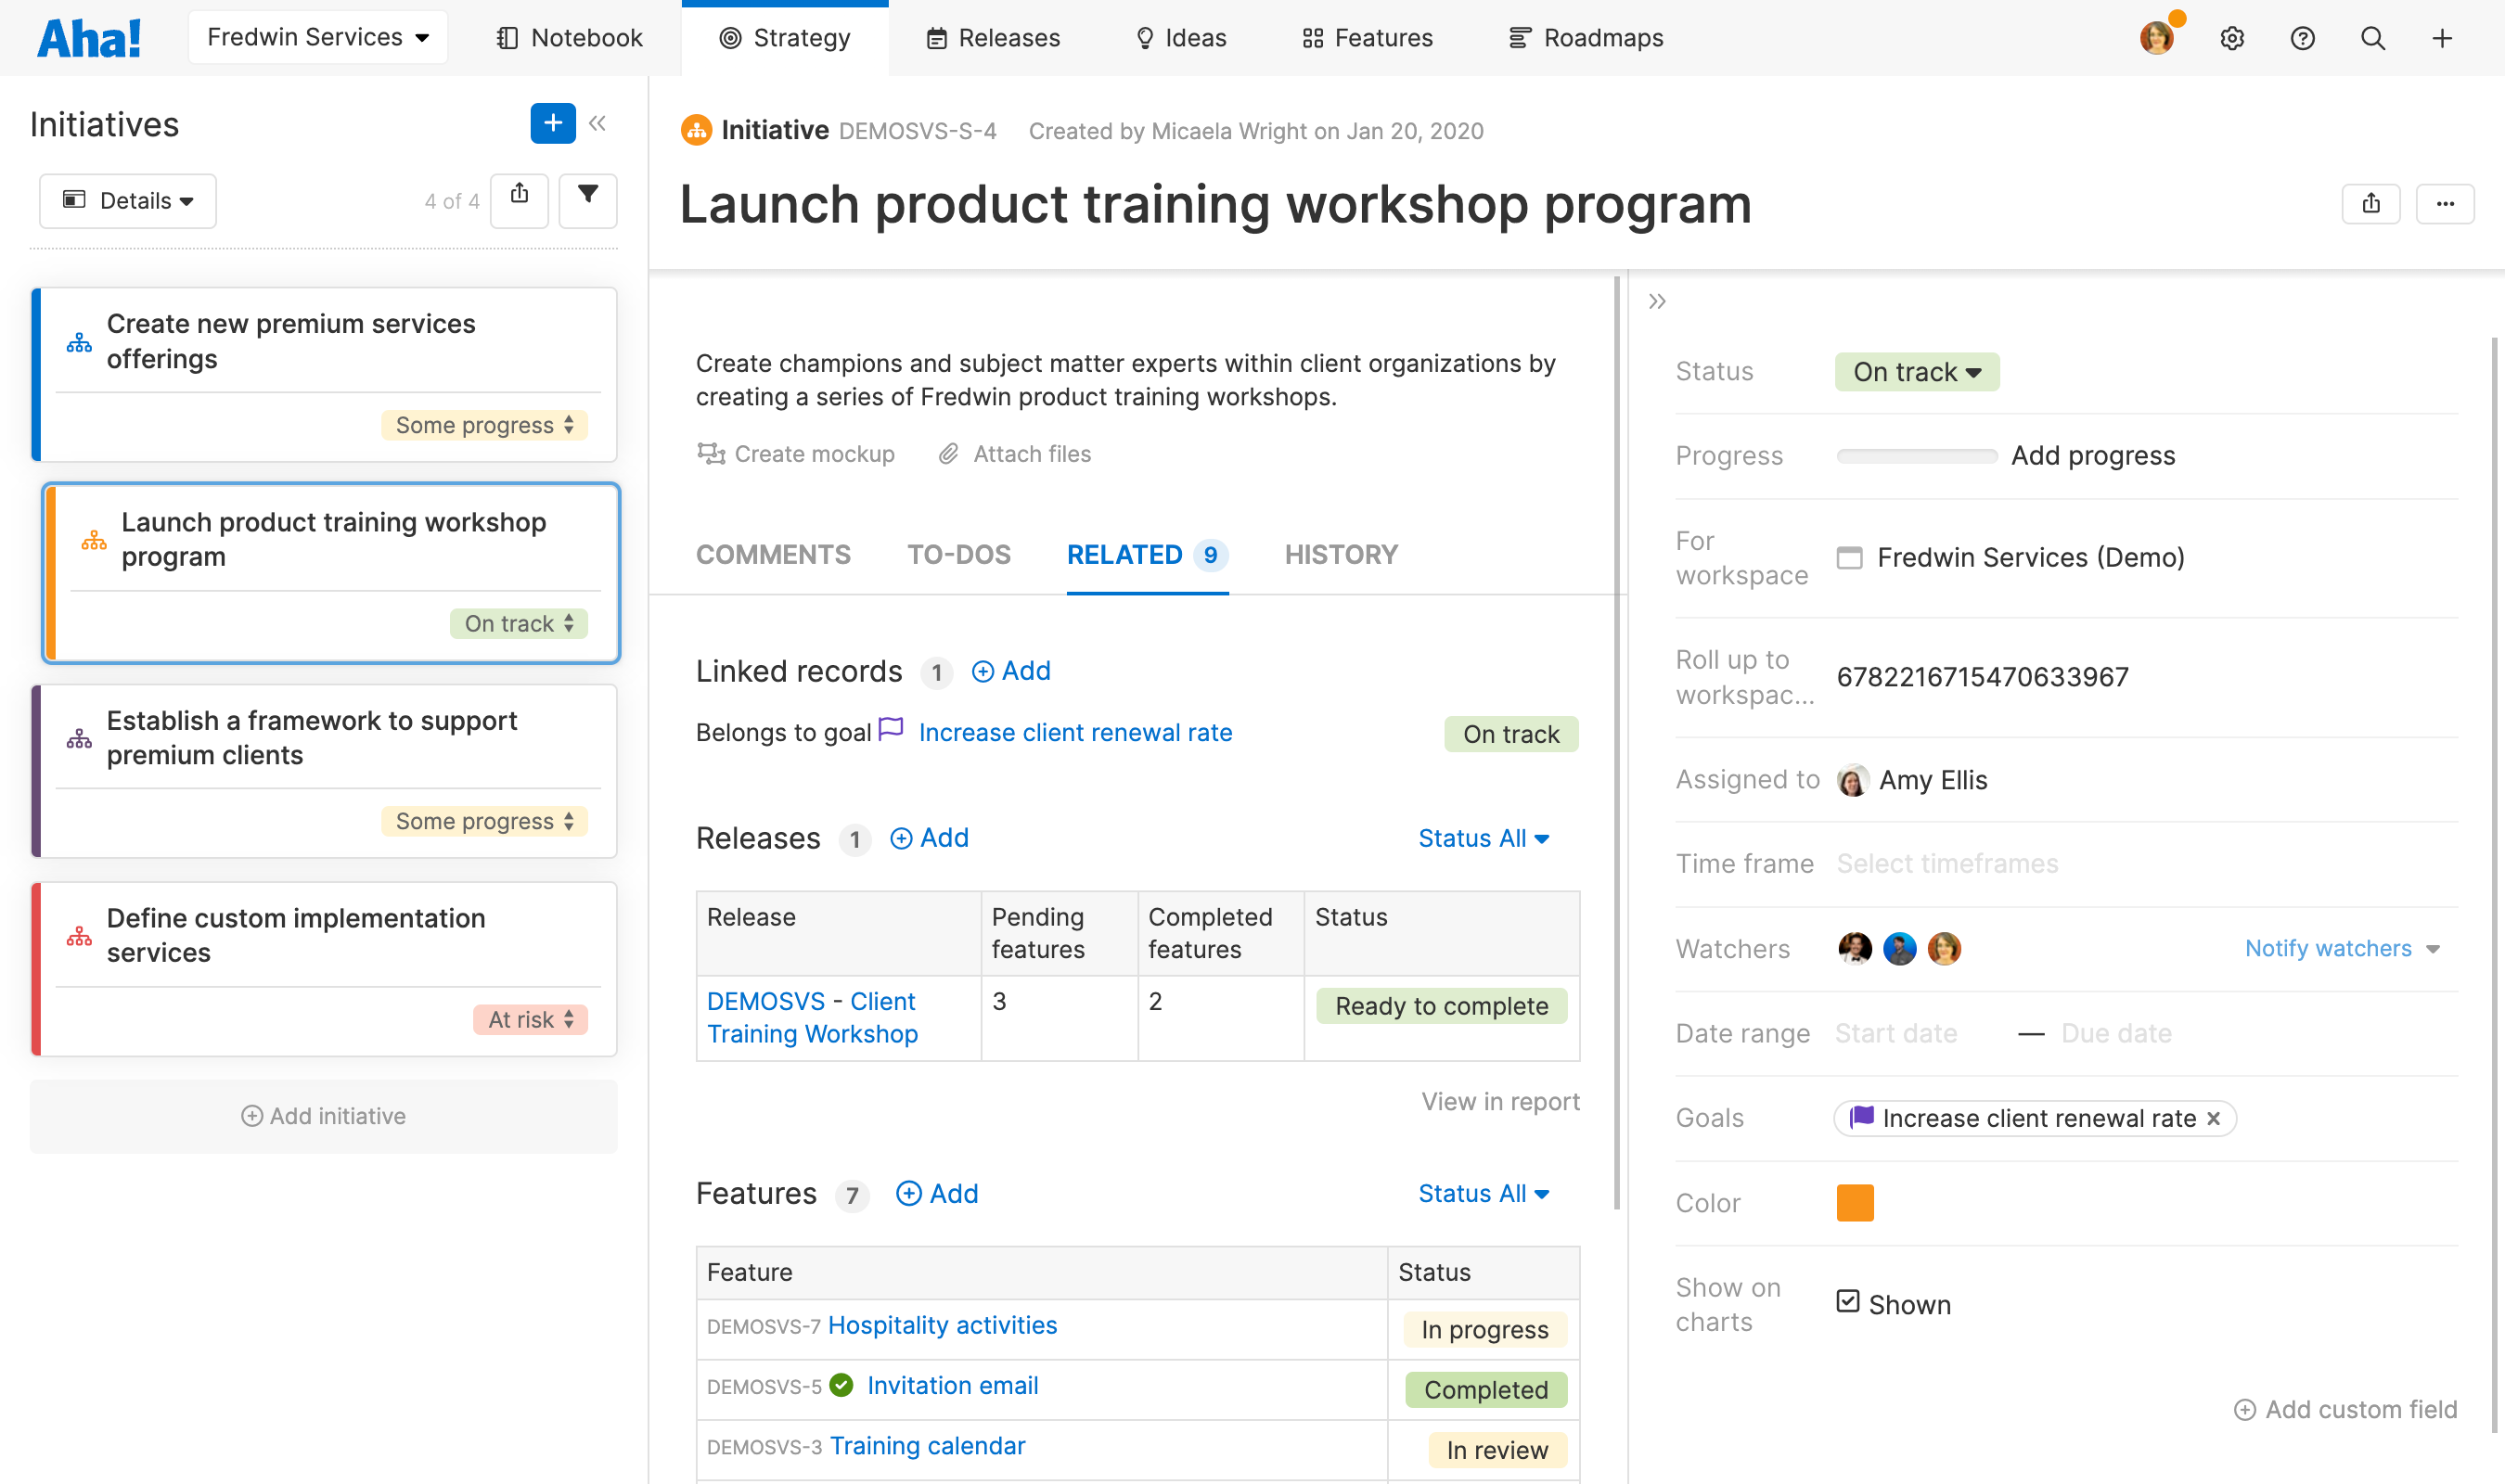Expand the Status All filter for Releases
2505x1484 pixels.
pyautogui.click(x=1483, y=838)
